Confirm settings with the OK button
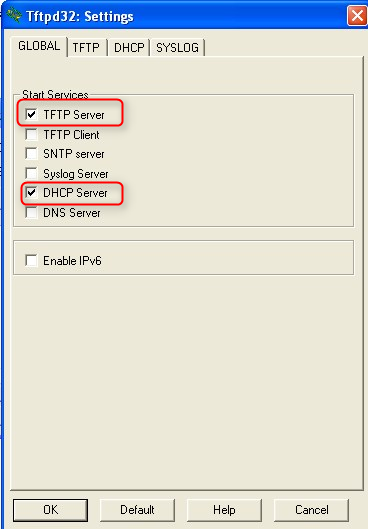The width and height of the screenshot is (368, 529). (51, 510)
